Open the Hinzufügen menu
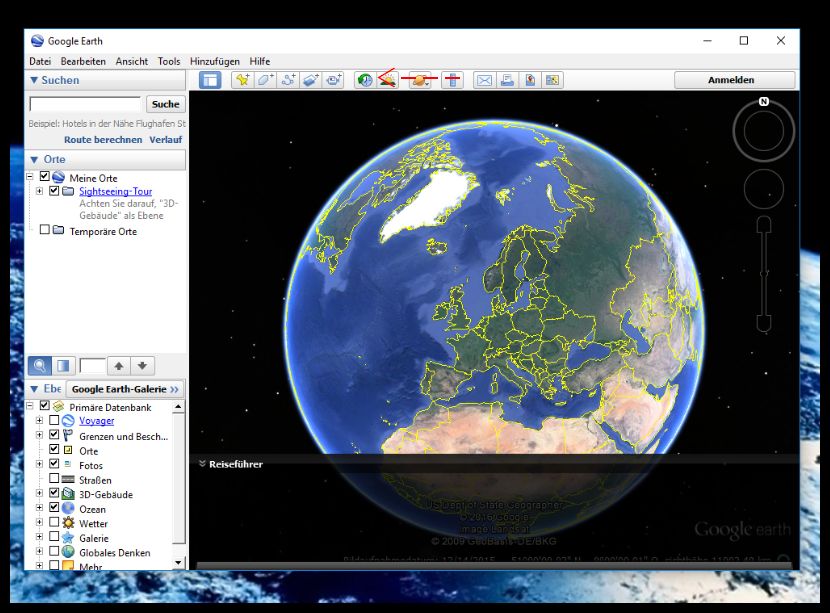 [x=214, y=61]
